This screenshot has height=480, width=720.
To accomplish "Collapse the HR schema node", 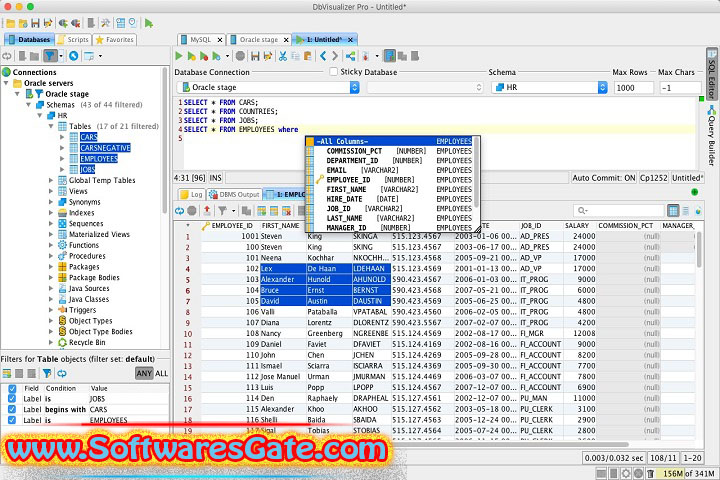I will coord(39,115).
